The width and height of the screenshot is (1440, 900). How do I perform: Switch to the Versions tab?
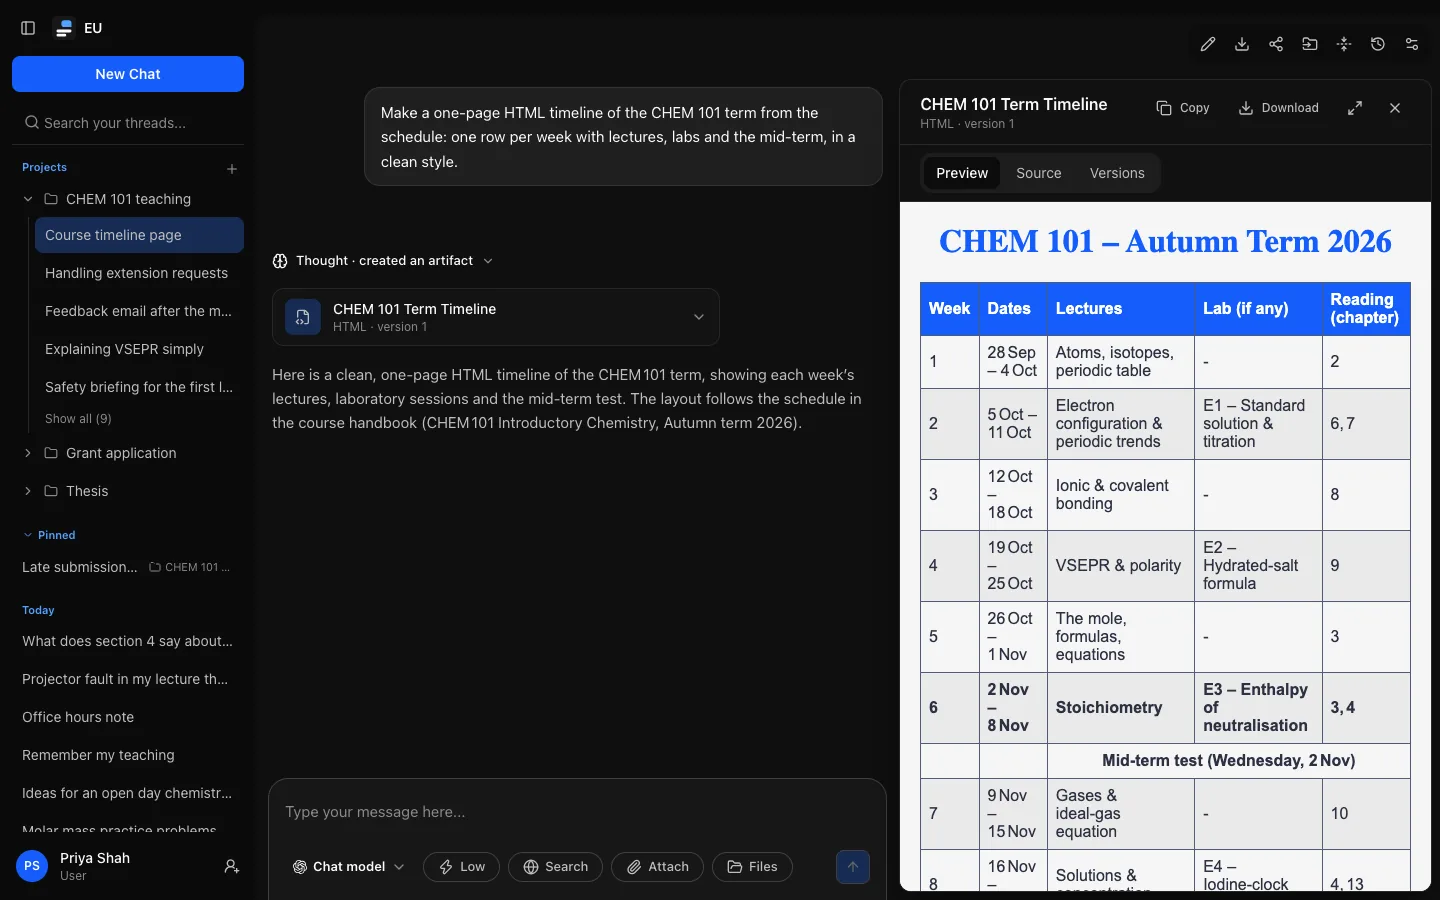coord(1117,173)
